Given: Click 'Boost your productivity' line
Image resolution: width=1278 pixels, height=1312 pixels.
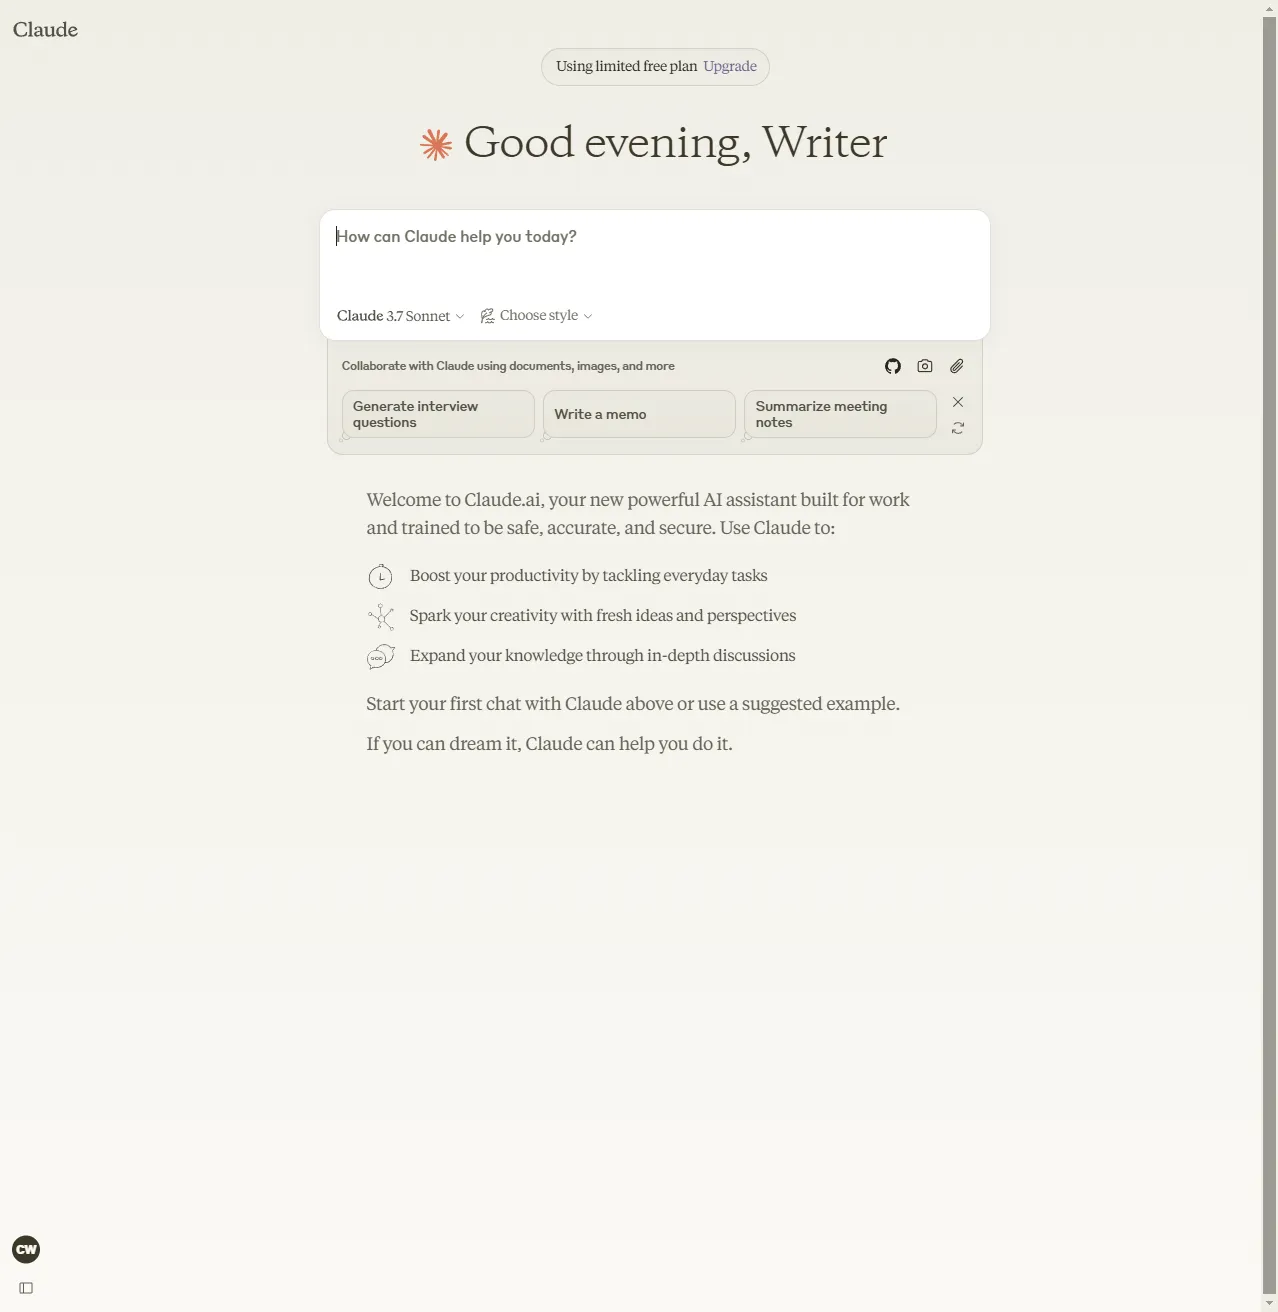Looking at the screenshot, I should click(x=588, y=576).
